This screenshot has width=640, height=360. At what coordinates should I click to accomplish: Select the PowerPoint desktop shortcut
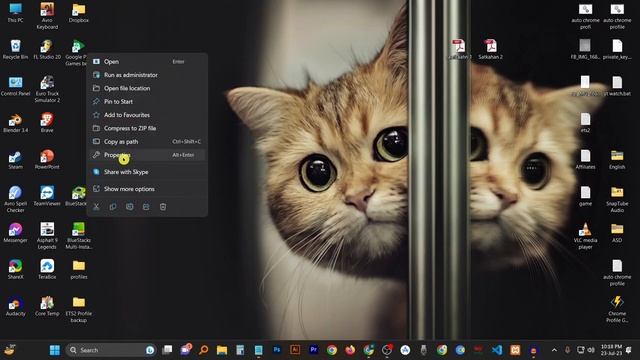(x=47, y=160)
